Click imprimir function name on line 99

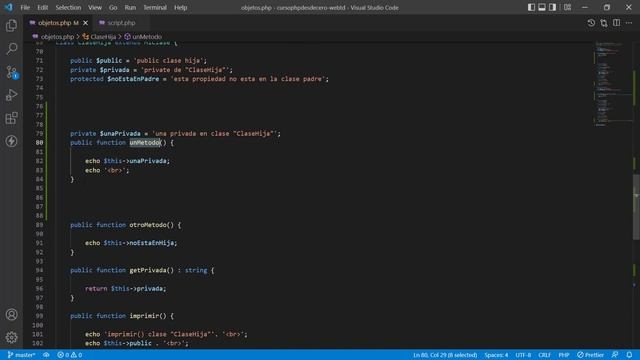pos(144,316)
